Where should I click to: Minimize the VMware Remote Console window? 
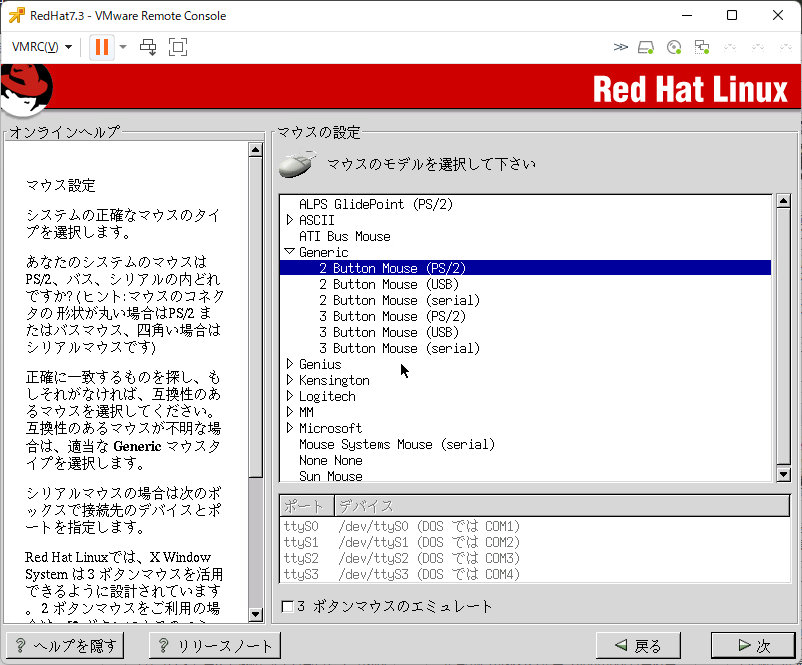[687, 15]
